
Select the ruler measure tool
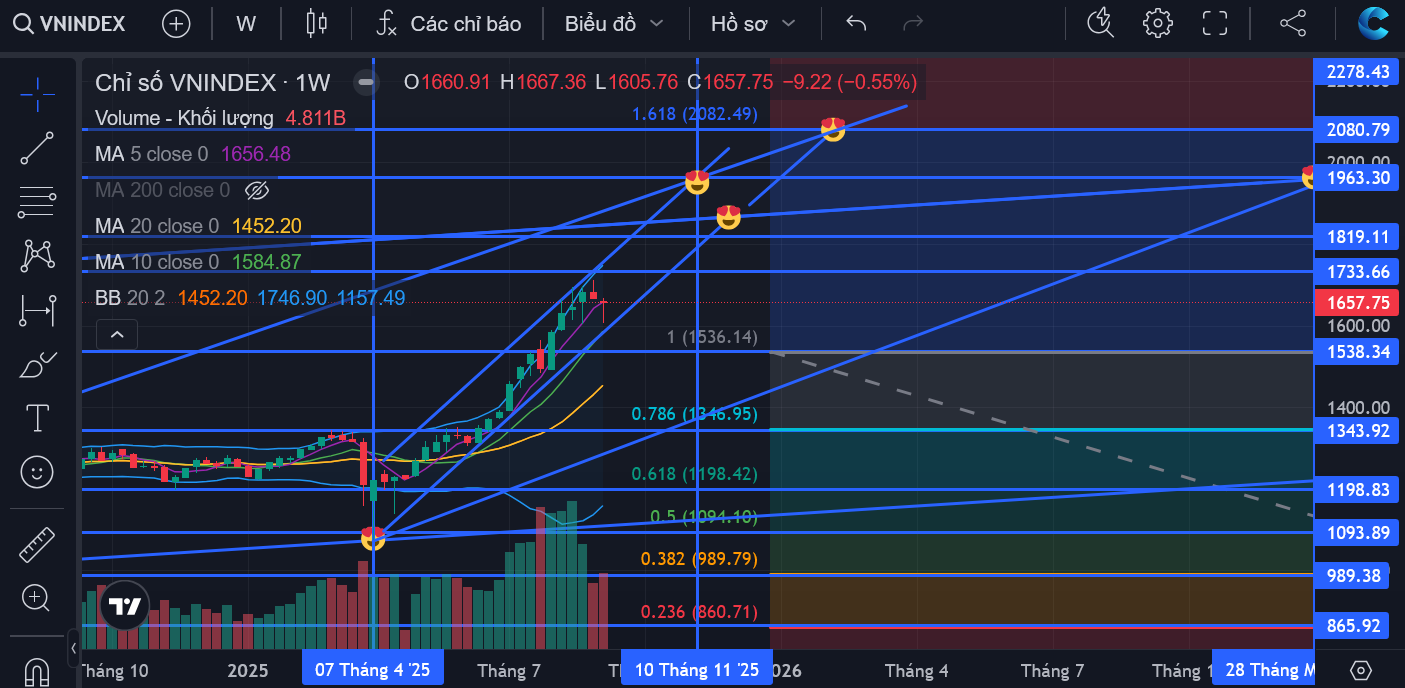[x=37, y=545]
